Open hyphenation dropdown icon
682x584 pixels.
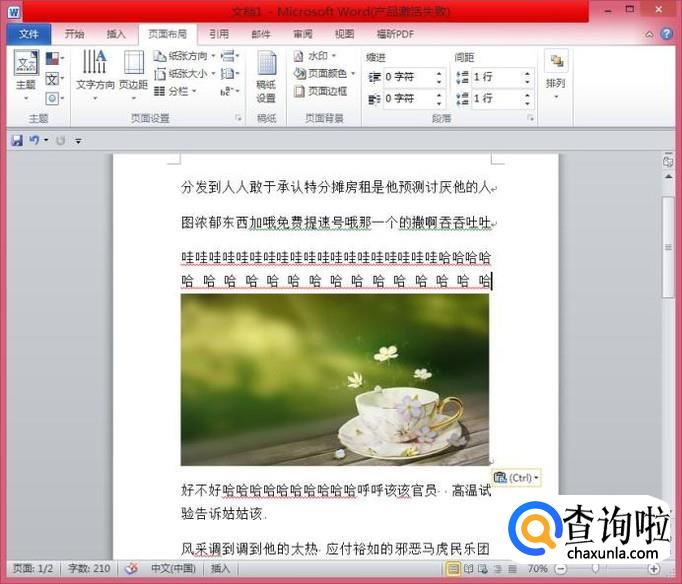(x=230, y=91)
